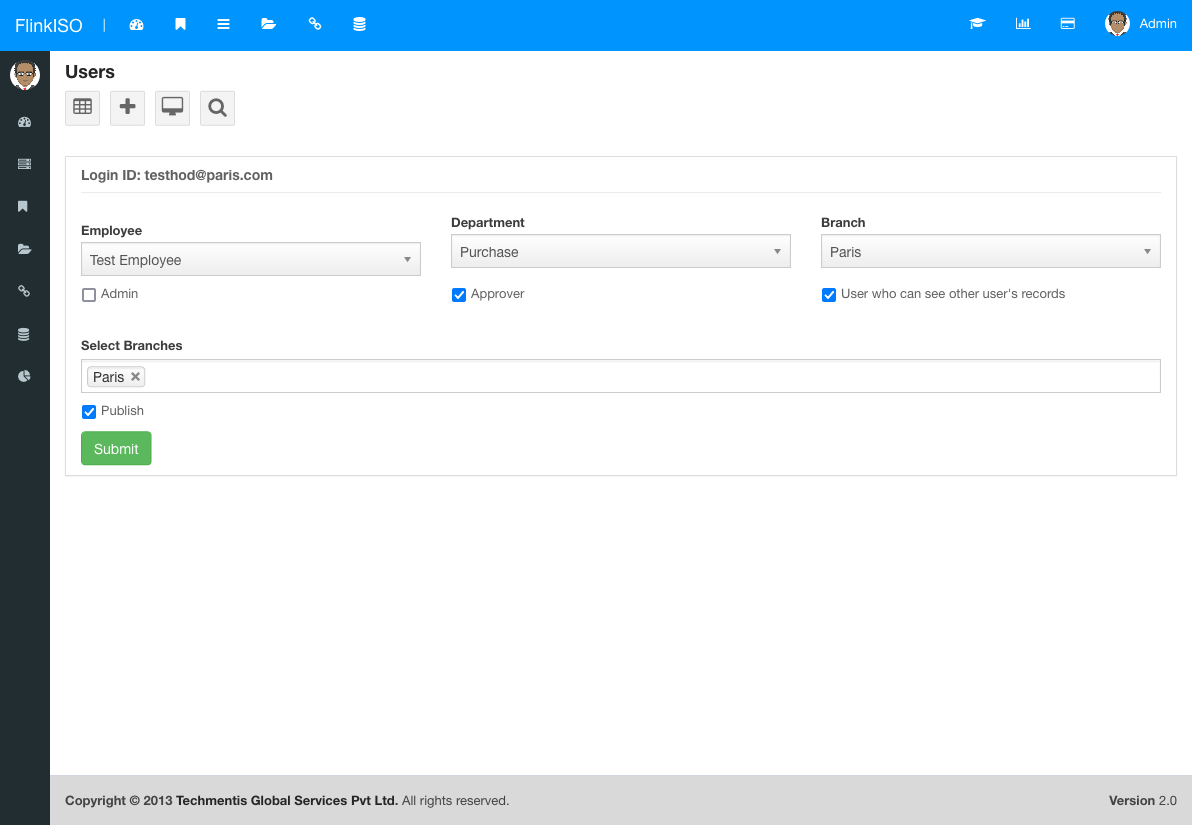This screenshot has width=1192, height=825.
Task: Open the Employee dropdown
Action: (x=251, y=259)
